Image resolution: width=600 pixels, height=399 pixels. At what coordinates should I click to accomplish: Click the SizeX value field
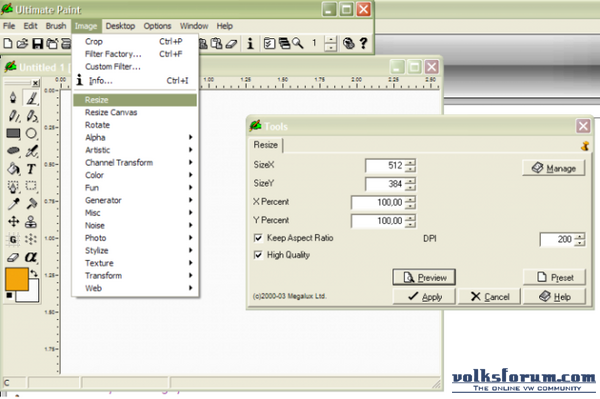point(385,165)
